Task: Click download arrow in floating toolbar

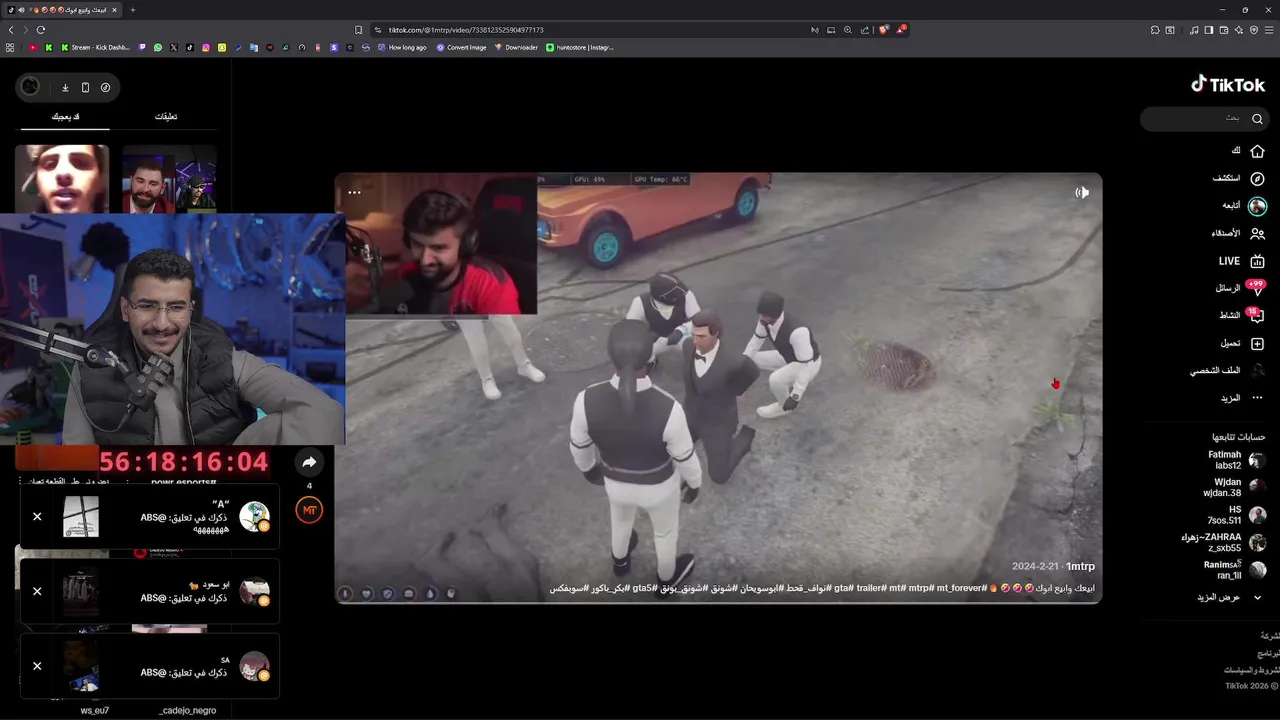Action: point(65,87)
